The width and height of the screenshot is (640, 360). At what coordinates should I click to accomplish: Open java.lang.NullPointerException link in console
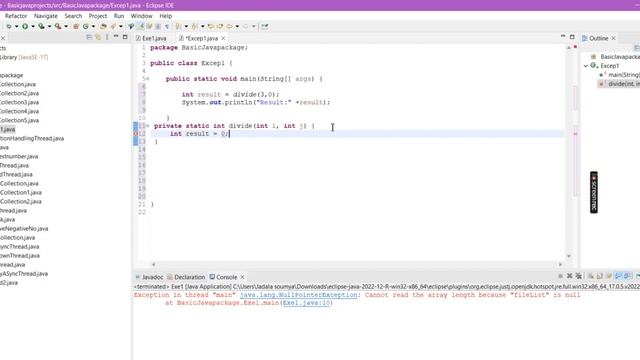tap(298, 295)
